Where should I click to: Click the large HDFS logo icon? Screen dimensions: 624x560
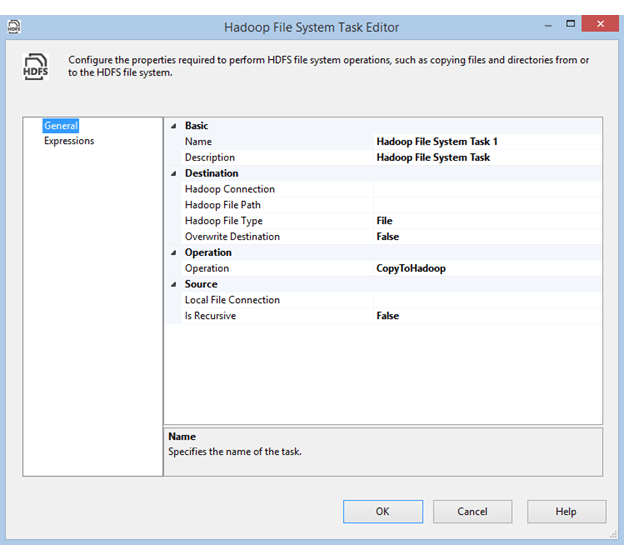35,66
